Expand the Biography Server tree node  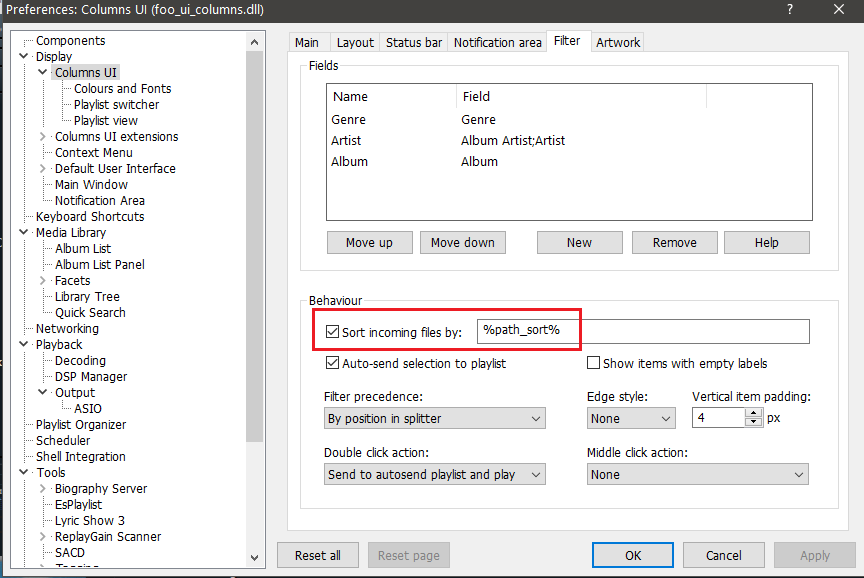[x=43, y=489]
